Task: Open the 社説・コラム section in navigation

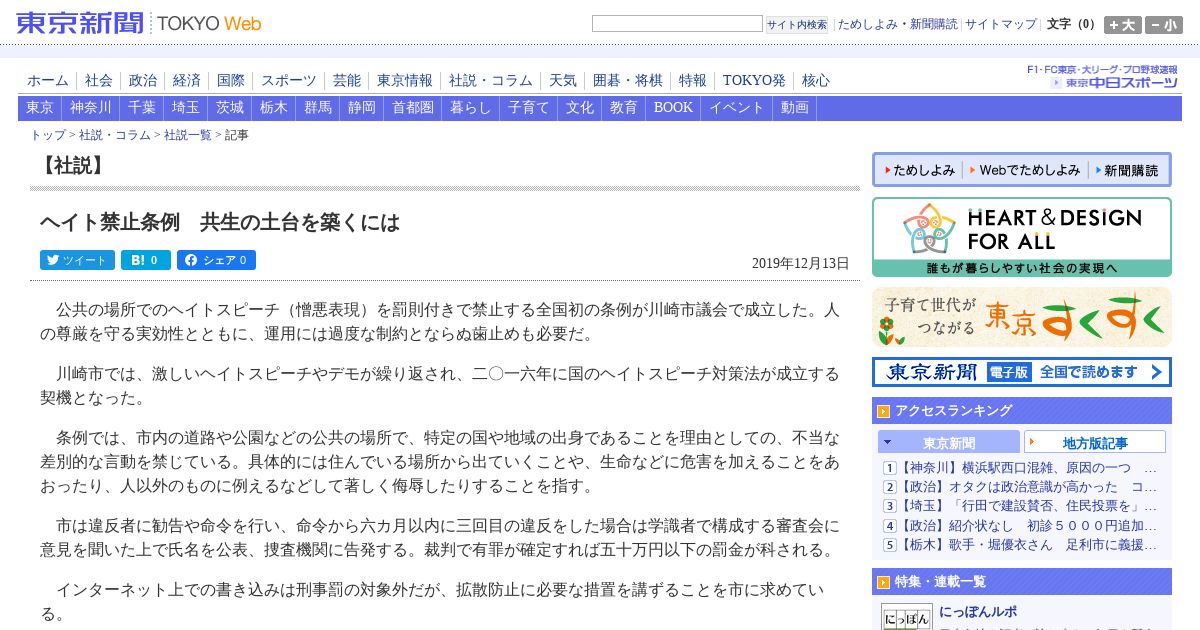Action: coord(491,80)
